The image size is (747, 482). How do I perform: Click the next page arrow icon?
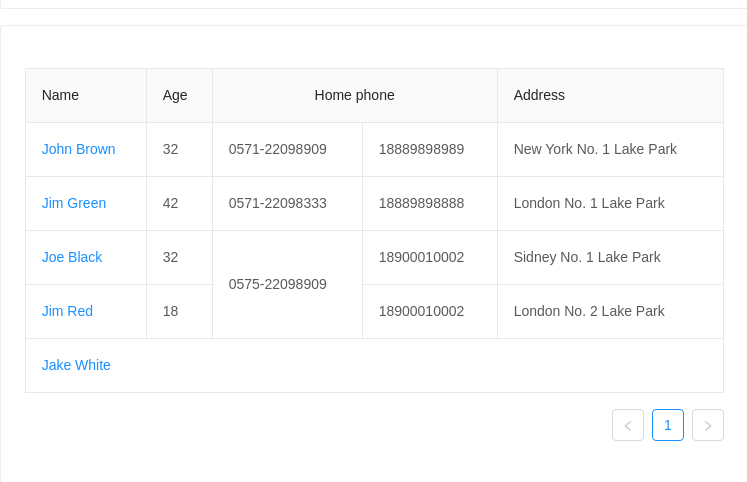708,425
